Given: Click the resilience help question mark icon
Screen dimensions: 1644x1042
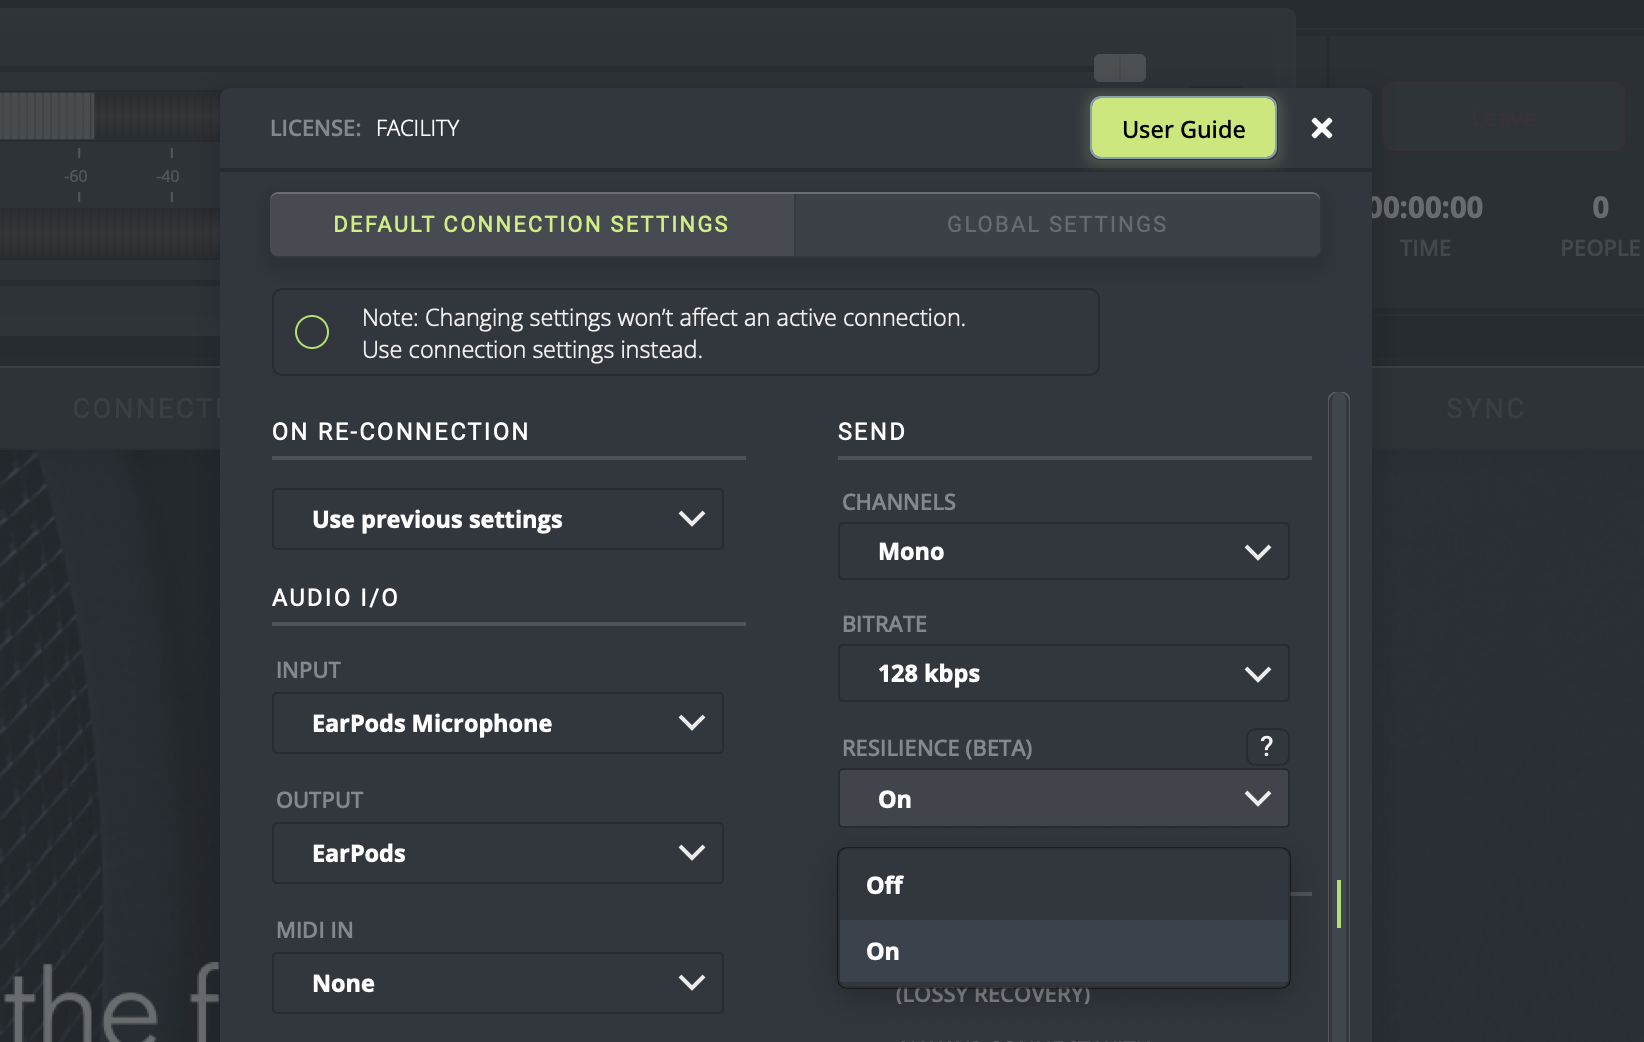Looking at the screenshot, I should click(1266, 747).
